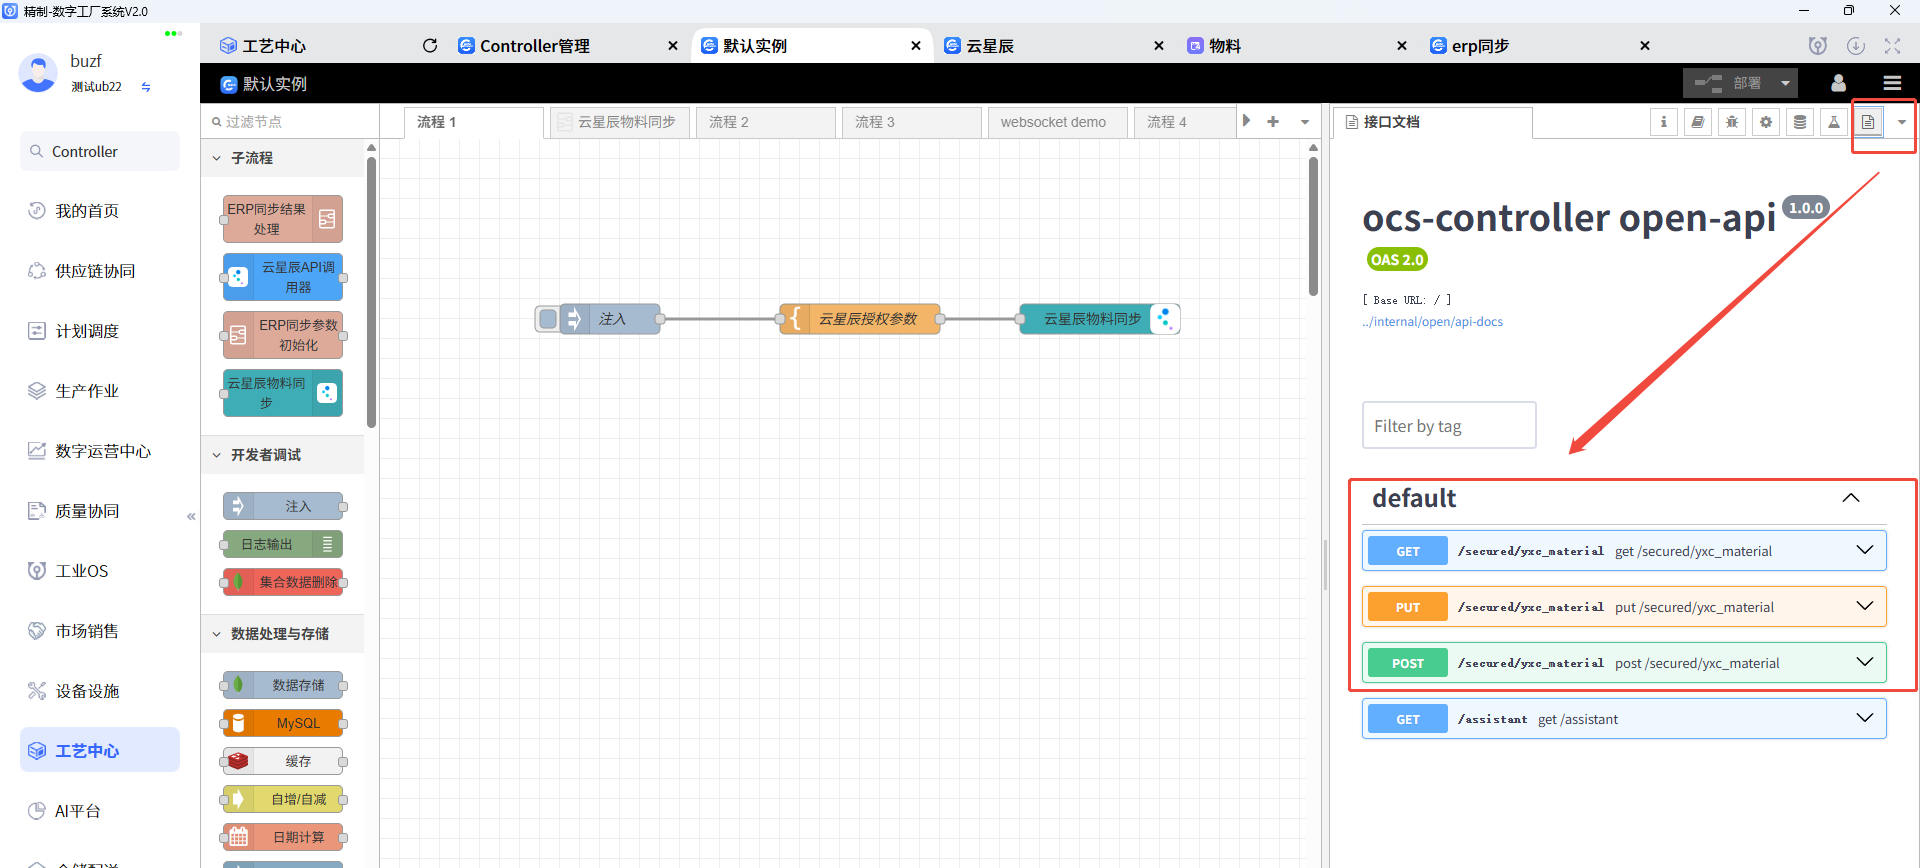Open configuration nodes gear icon

click(1766, 122)
